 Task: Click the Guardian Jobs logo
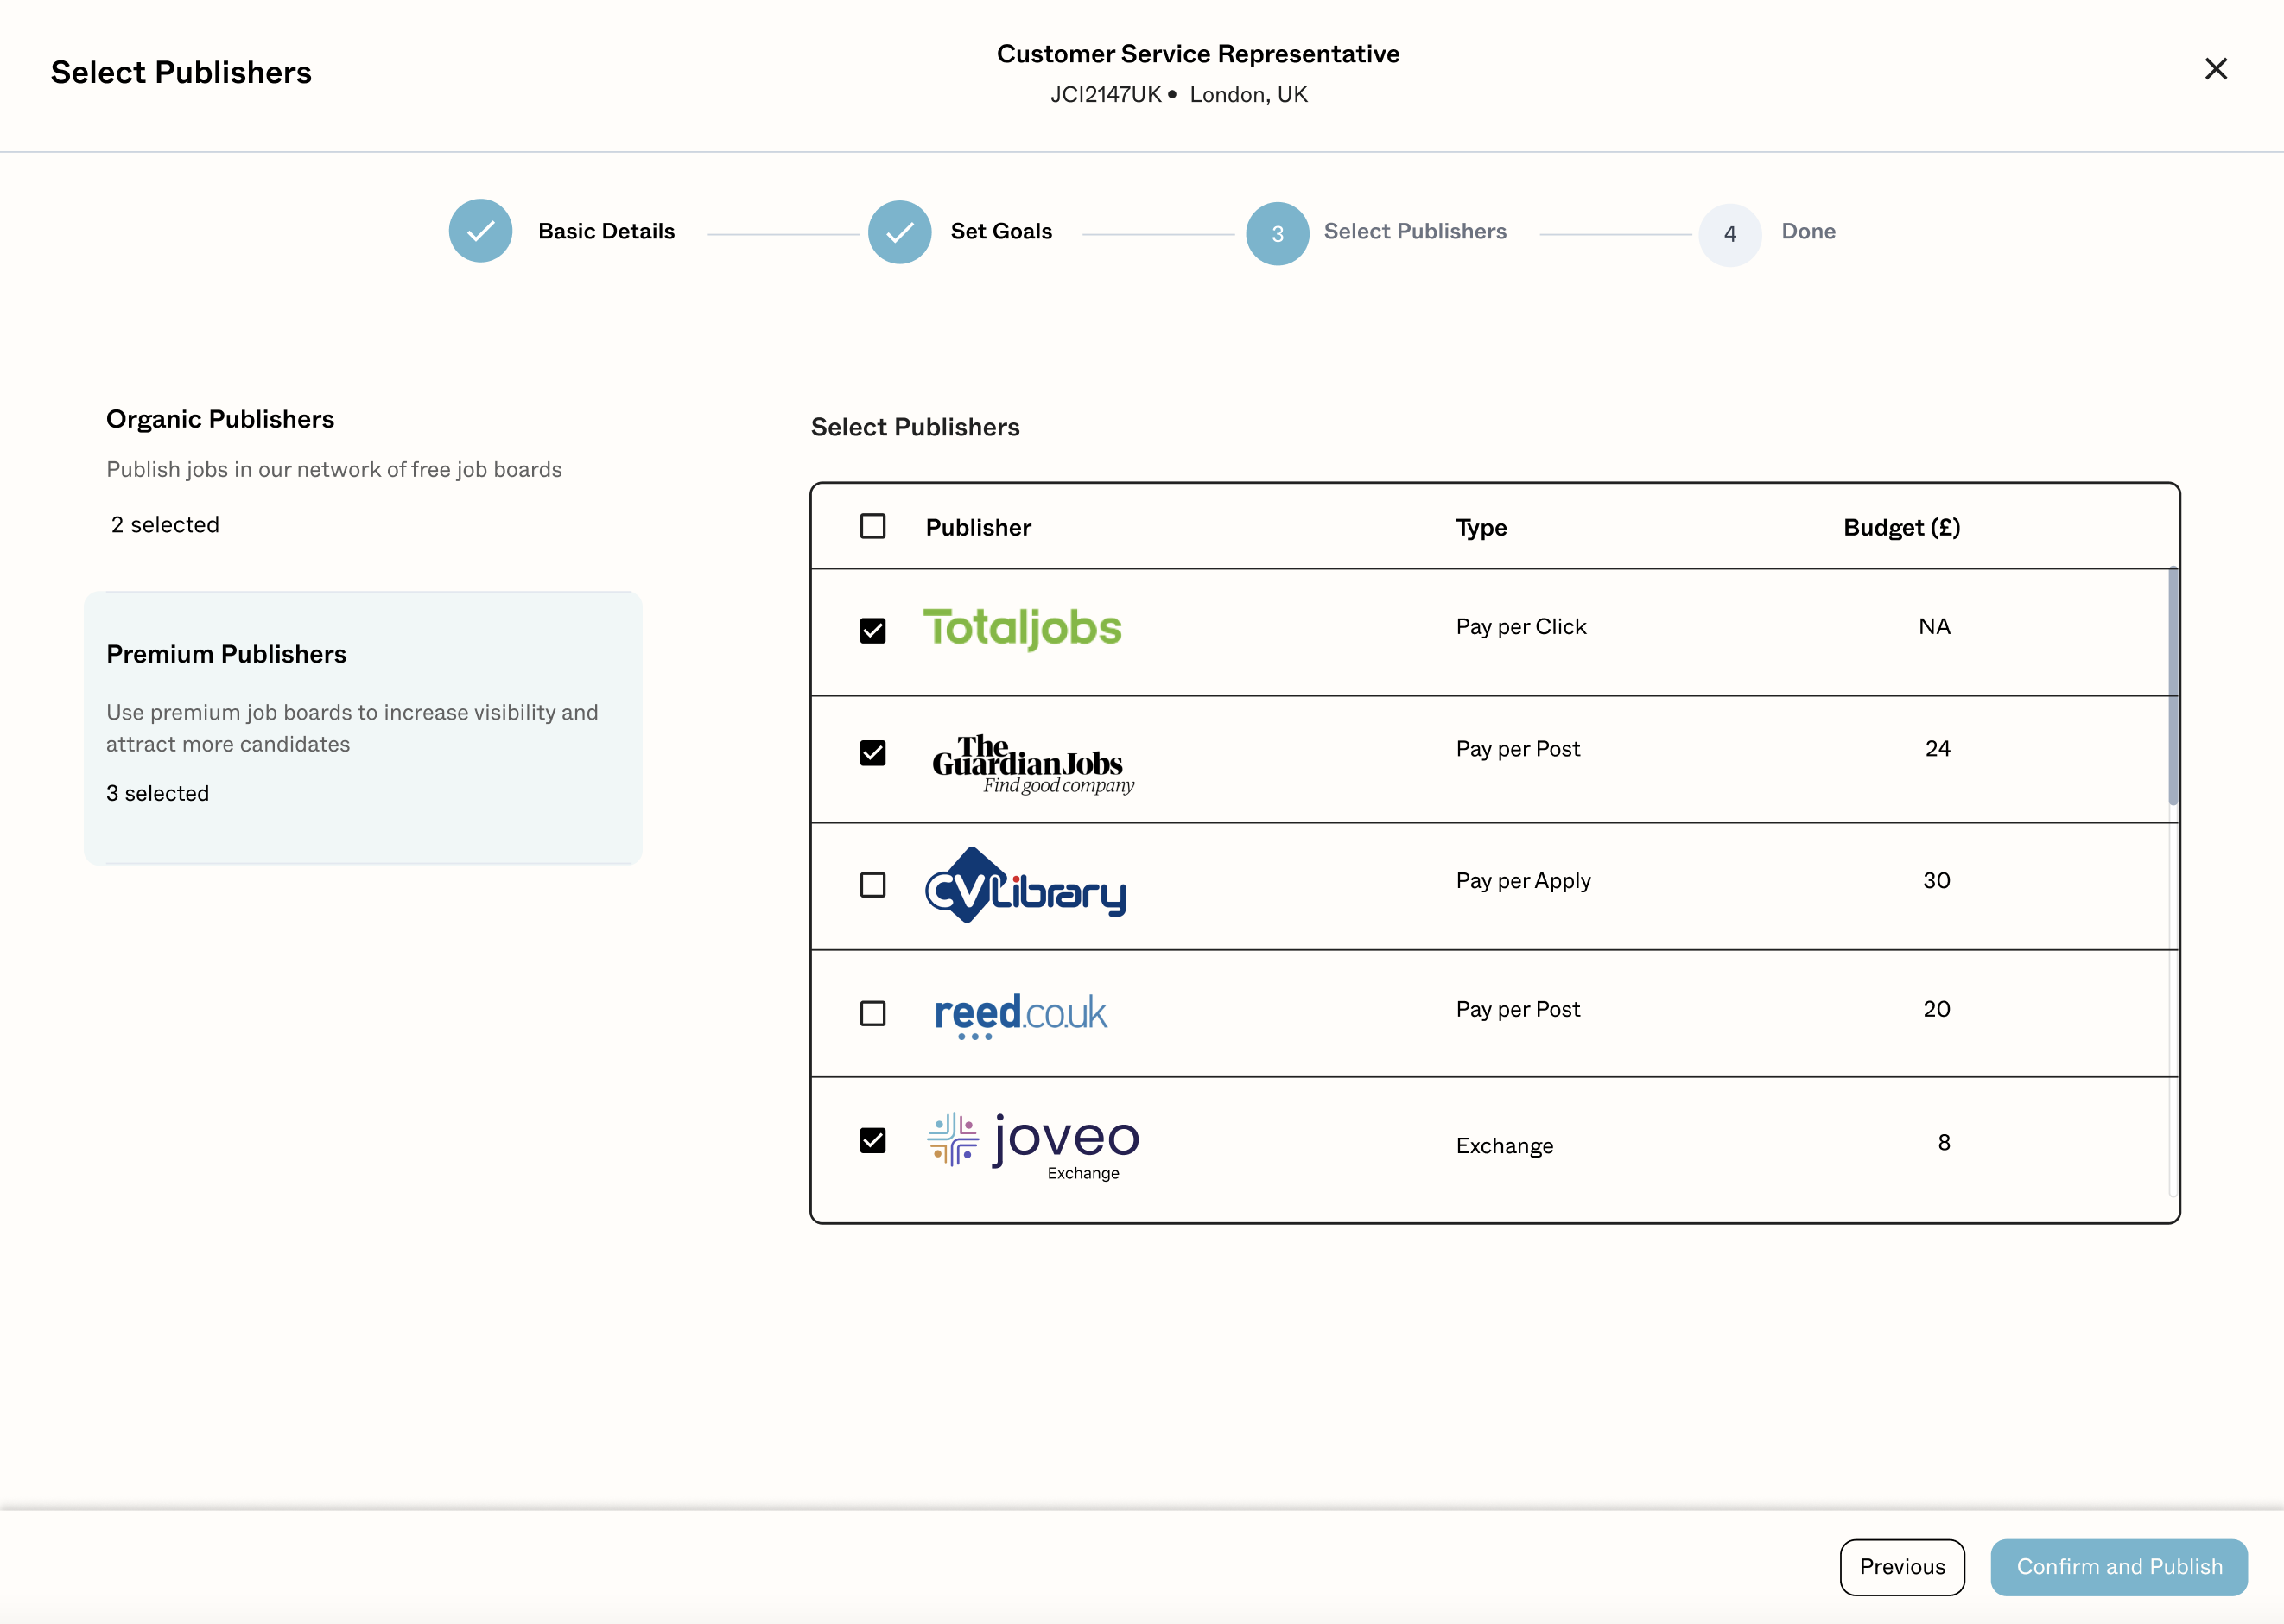1031,764
